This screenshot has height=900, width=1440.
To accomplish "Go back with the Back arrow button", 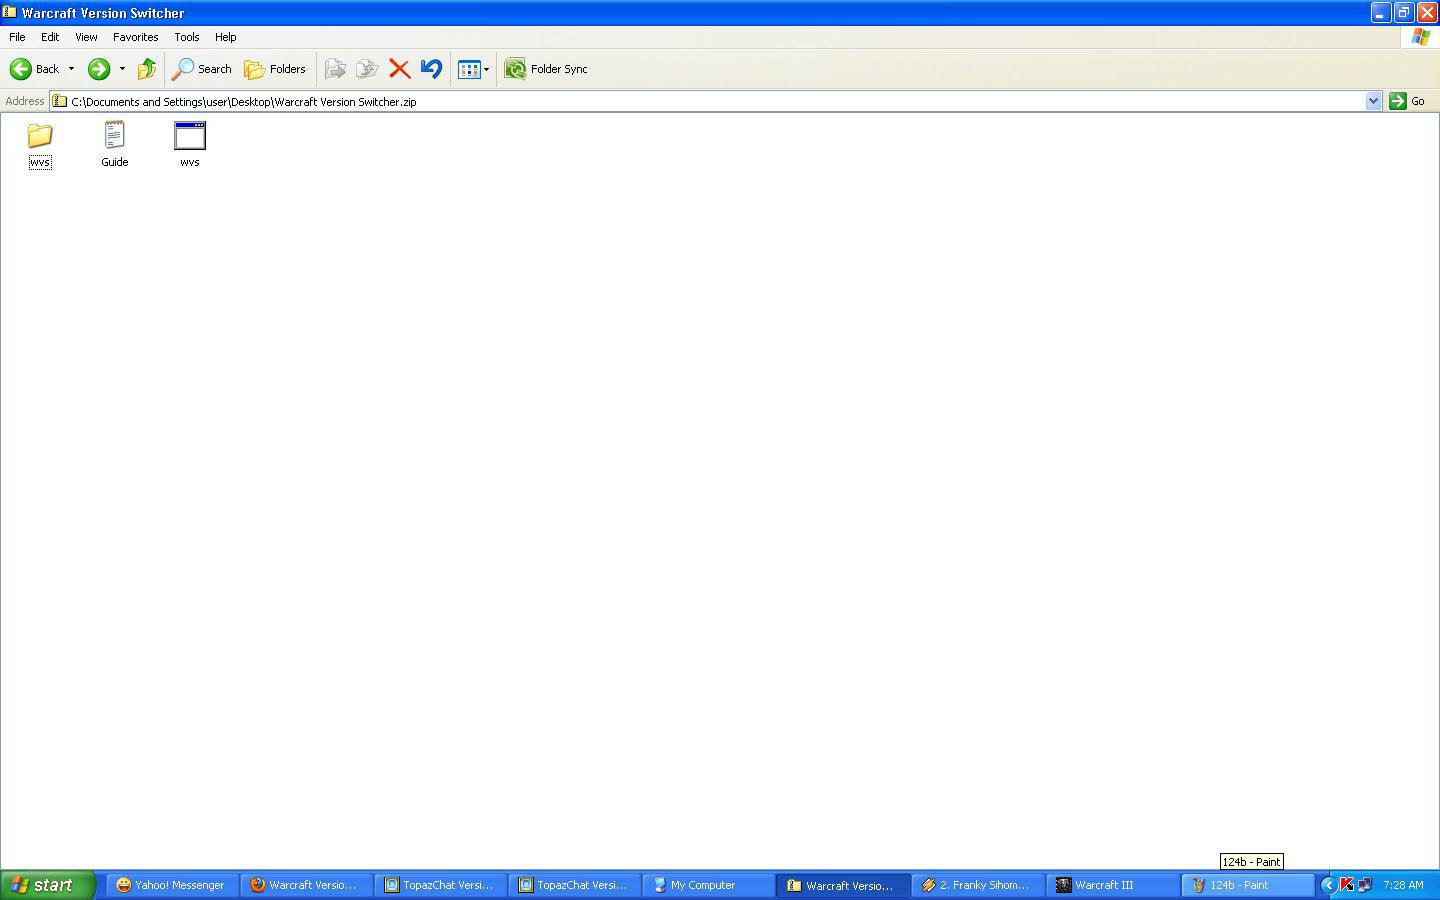I will click(x=35, y=69).
